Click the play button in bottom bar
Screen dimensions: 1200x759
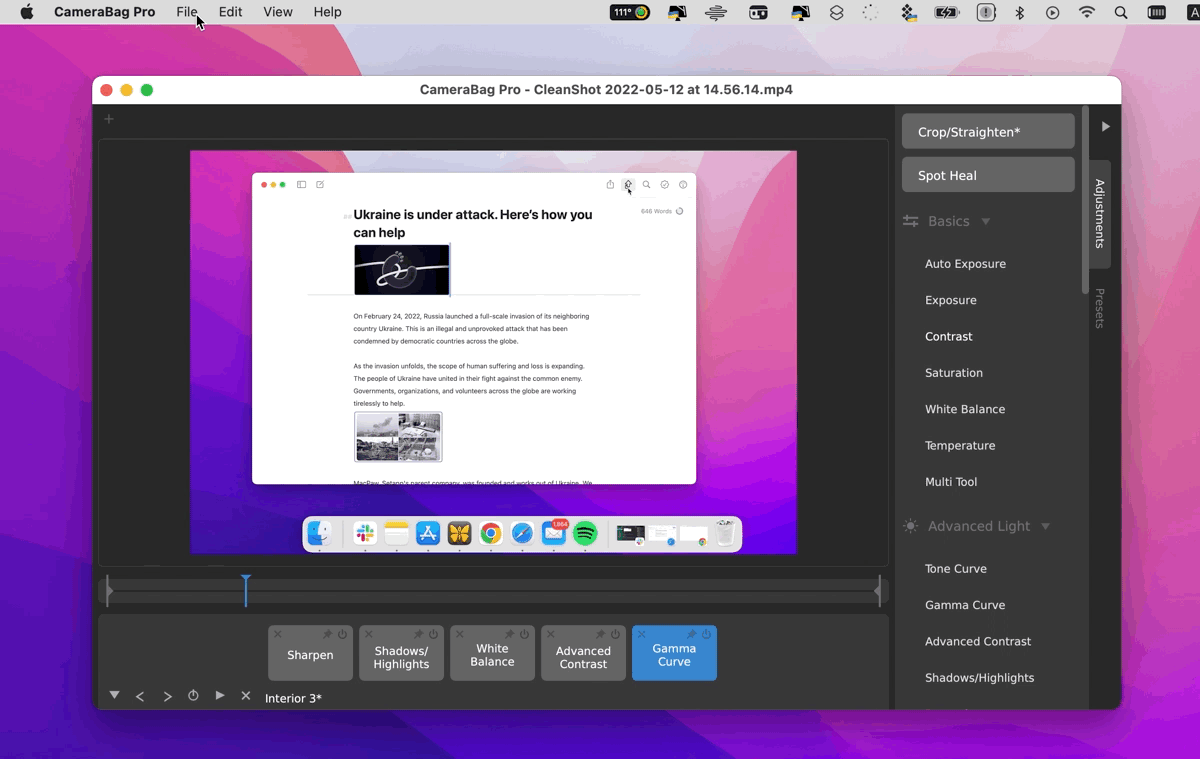[220, 695]
